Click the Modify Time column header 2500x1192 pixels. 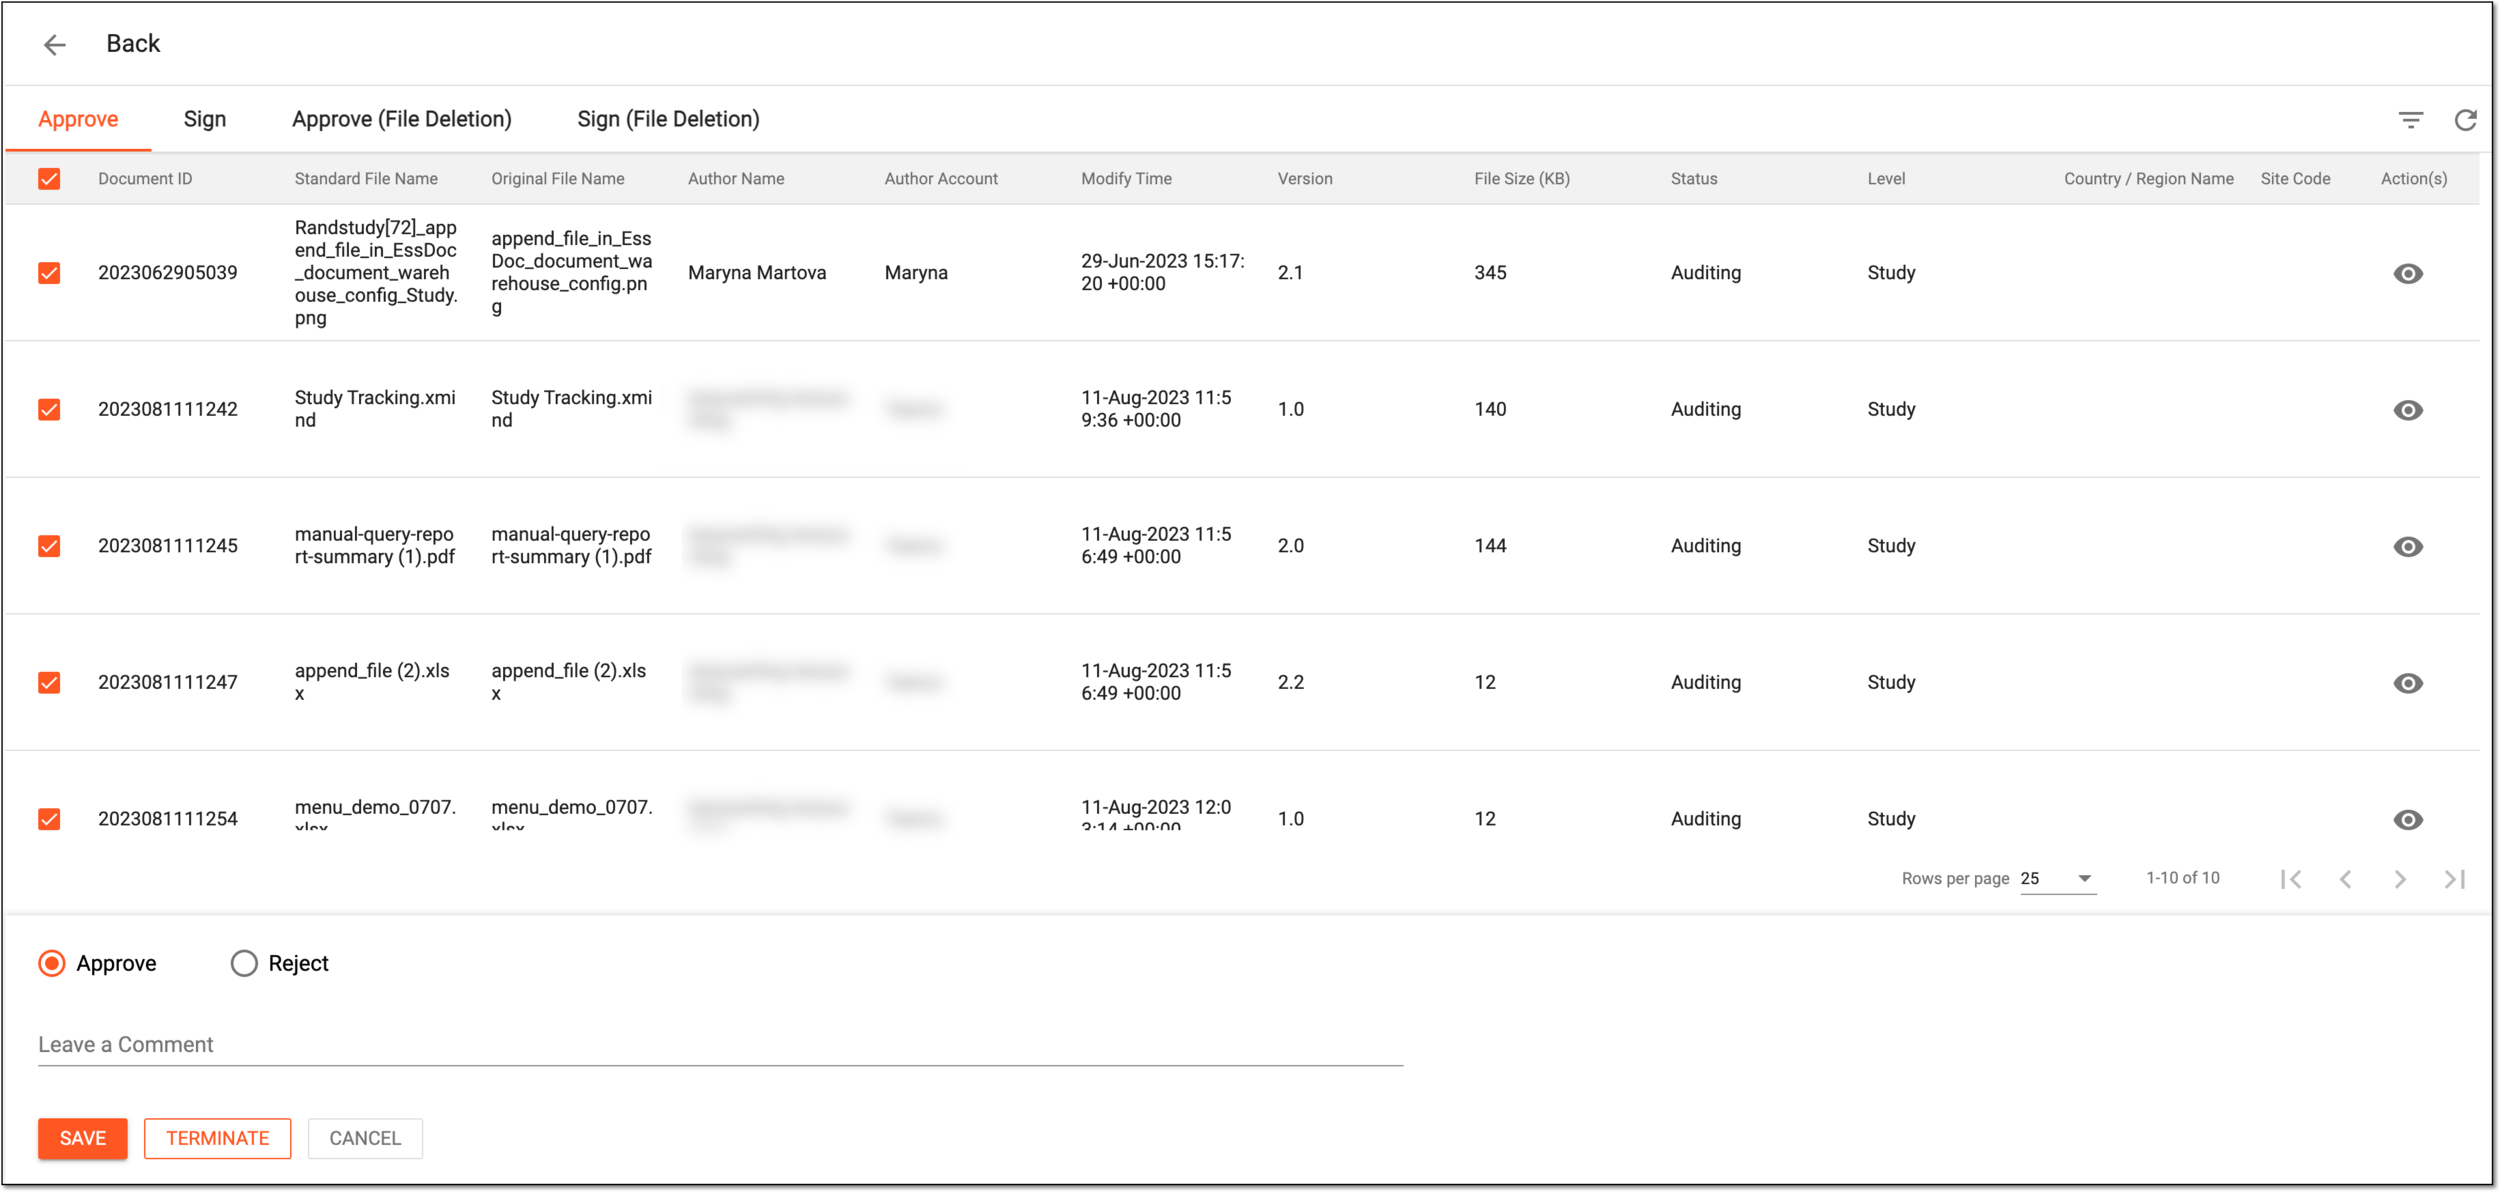point(1126,179)
